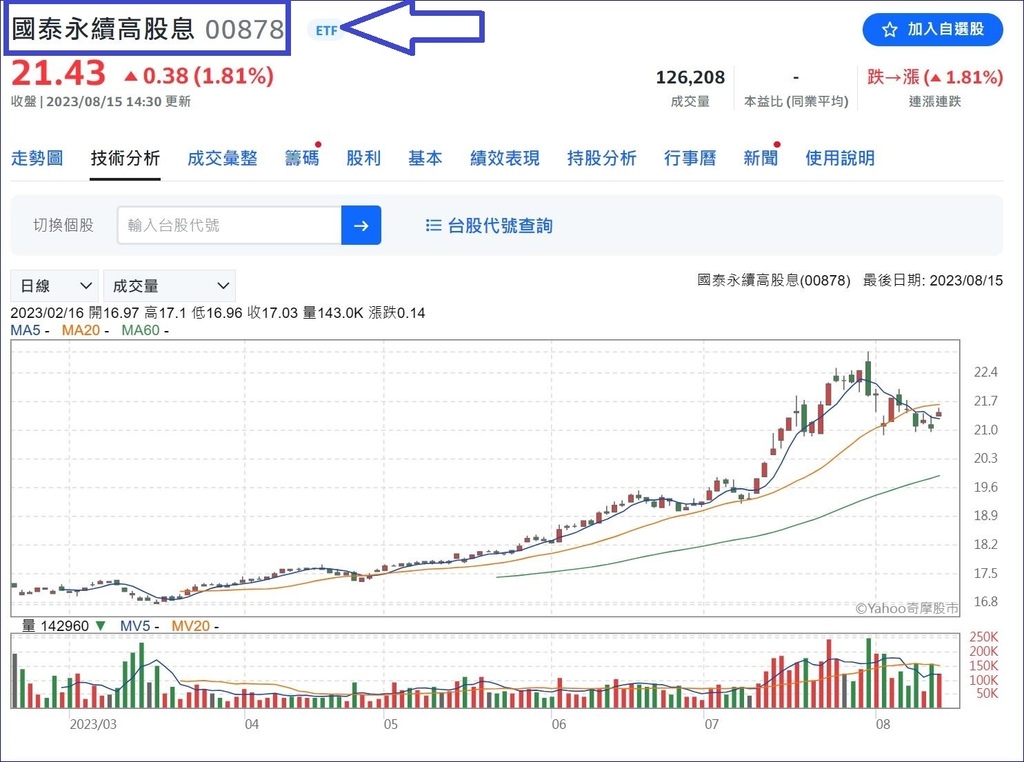Viewport: 1024px width, 762px height.
Task: Click the blue arrow submit button
Action: click(x=361, y=225)
